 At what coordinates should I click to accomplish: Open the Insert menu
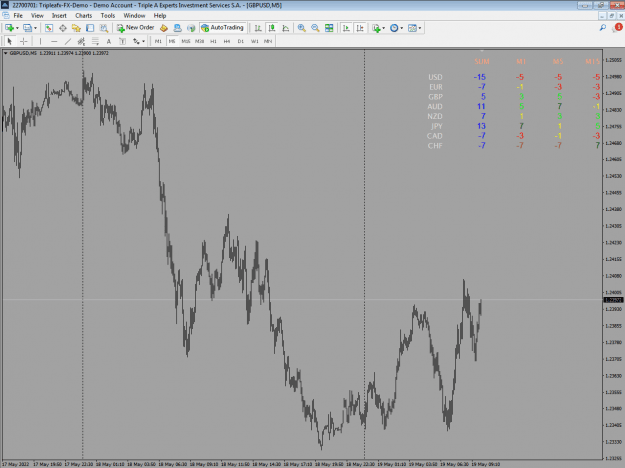click(59, 16)
